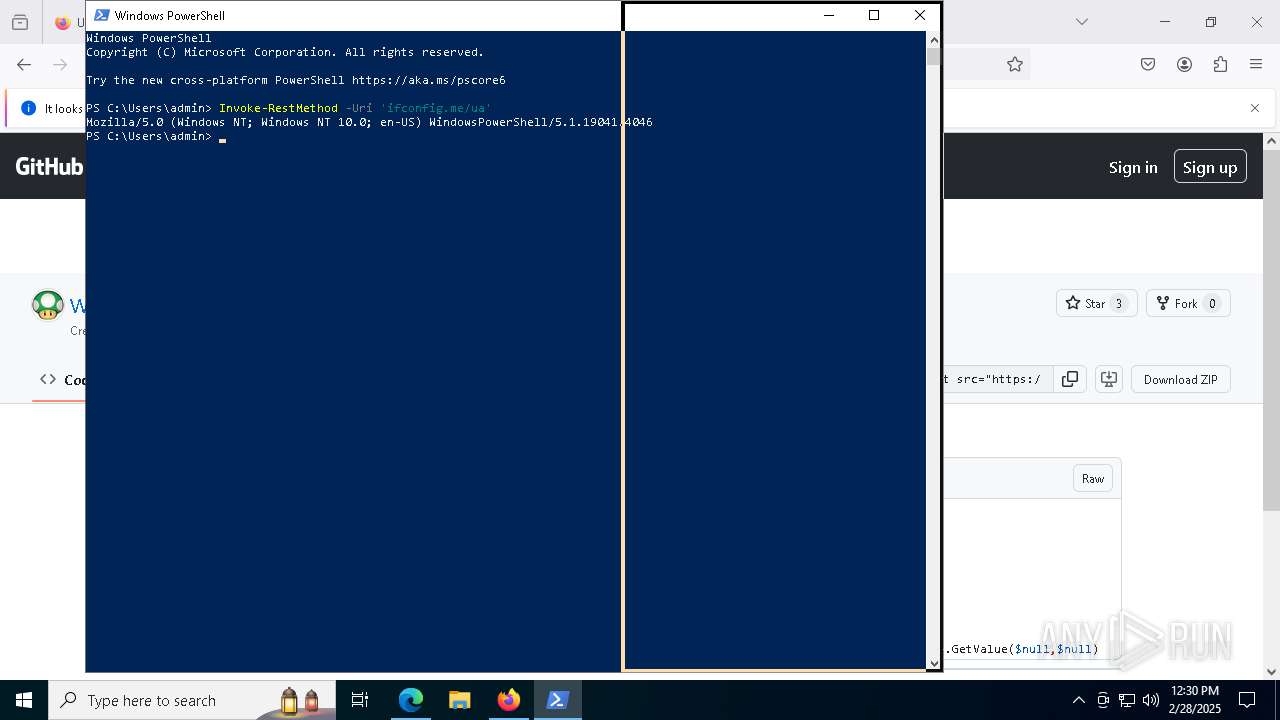Copy the embed code with the copy icon
The width and height of the screenshot is (1280, 720).
(1070, 379)
